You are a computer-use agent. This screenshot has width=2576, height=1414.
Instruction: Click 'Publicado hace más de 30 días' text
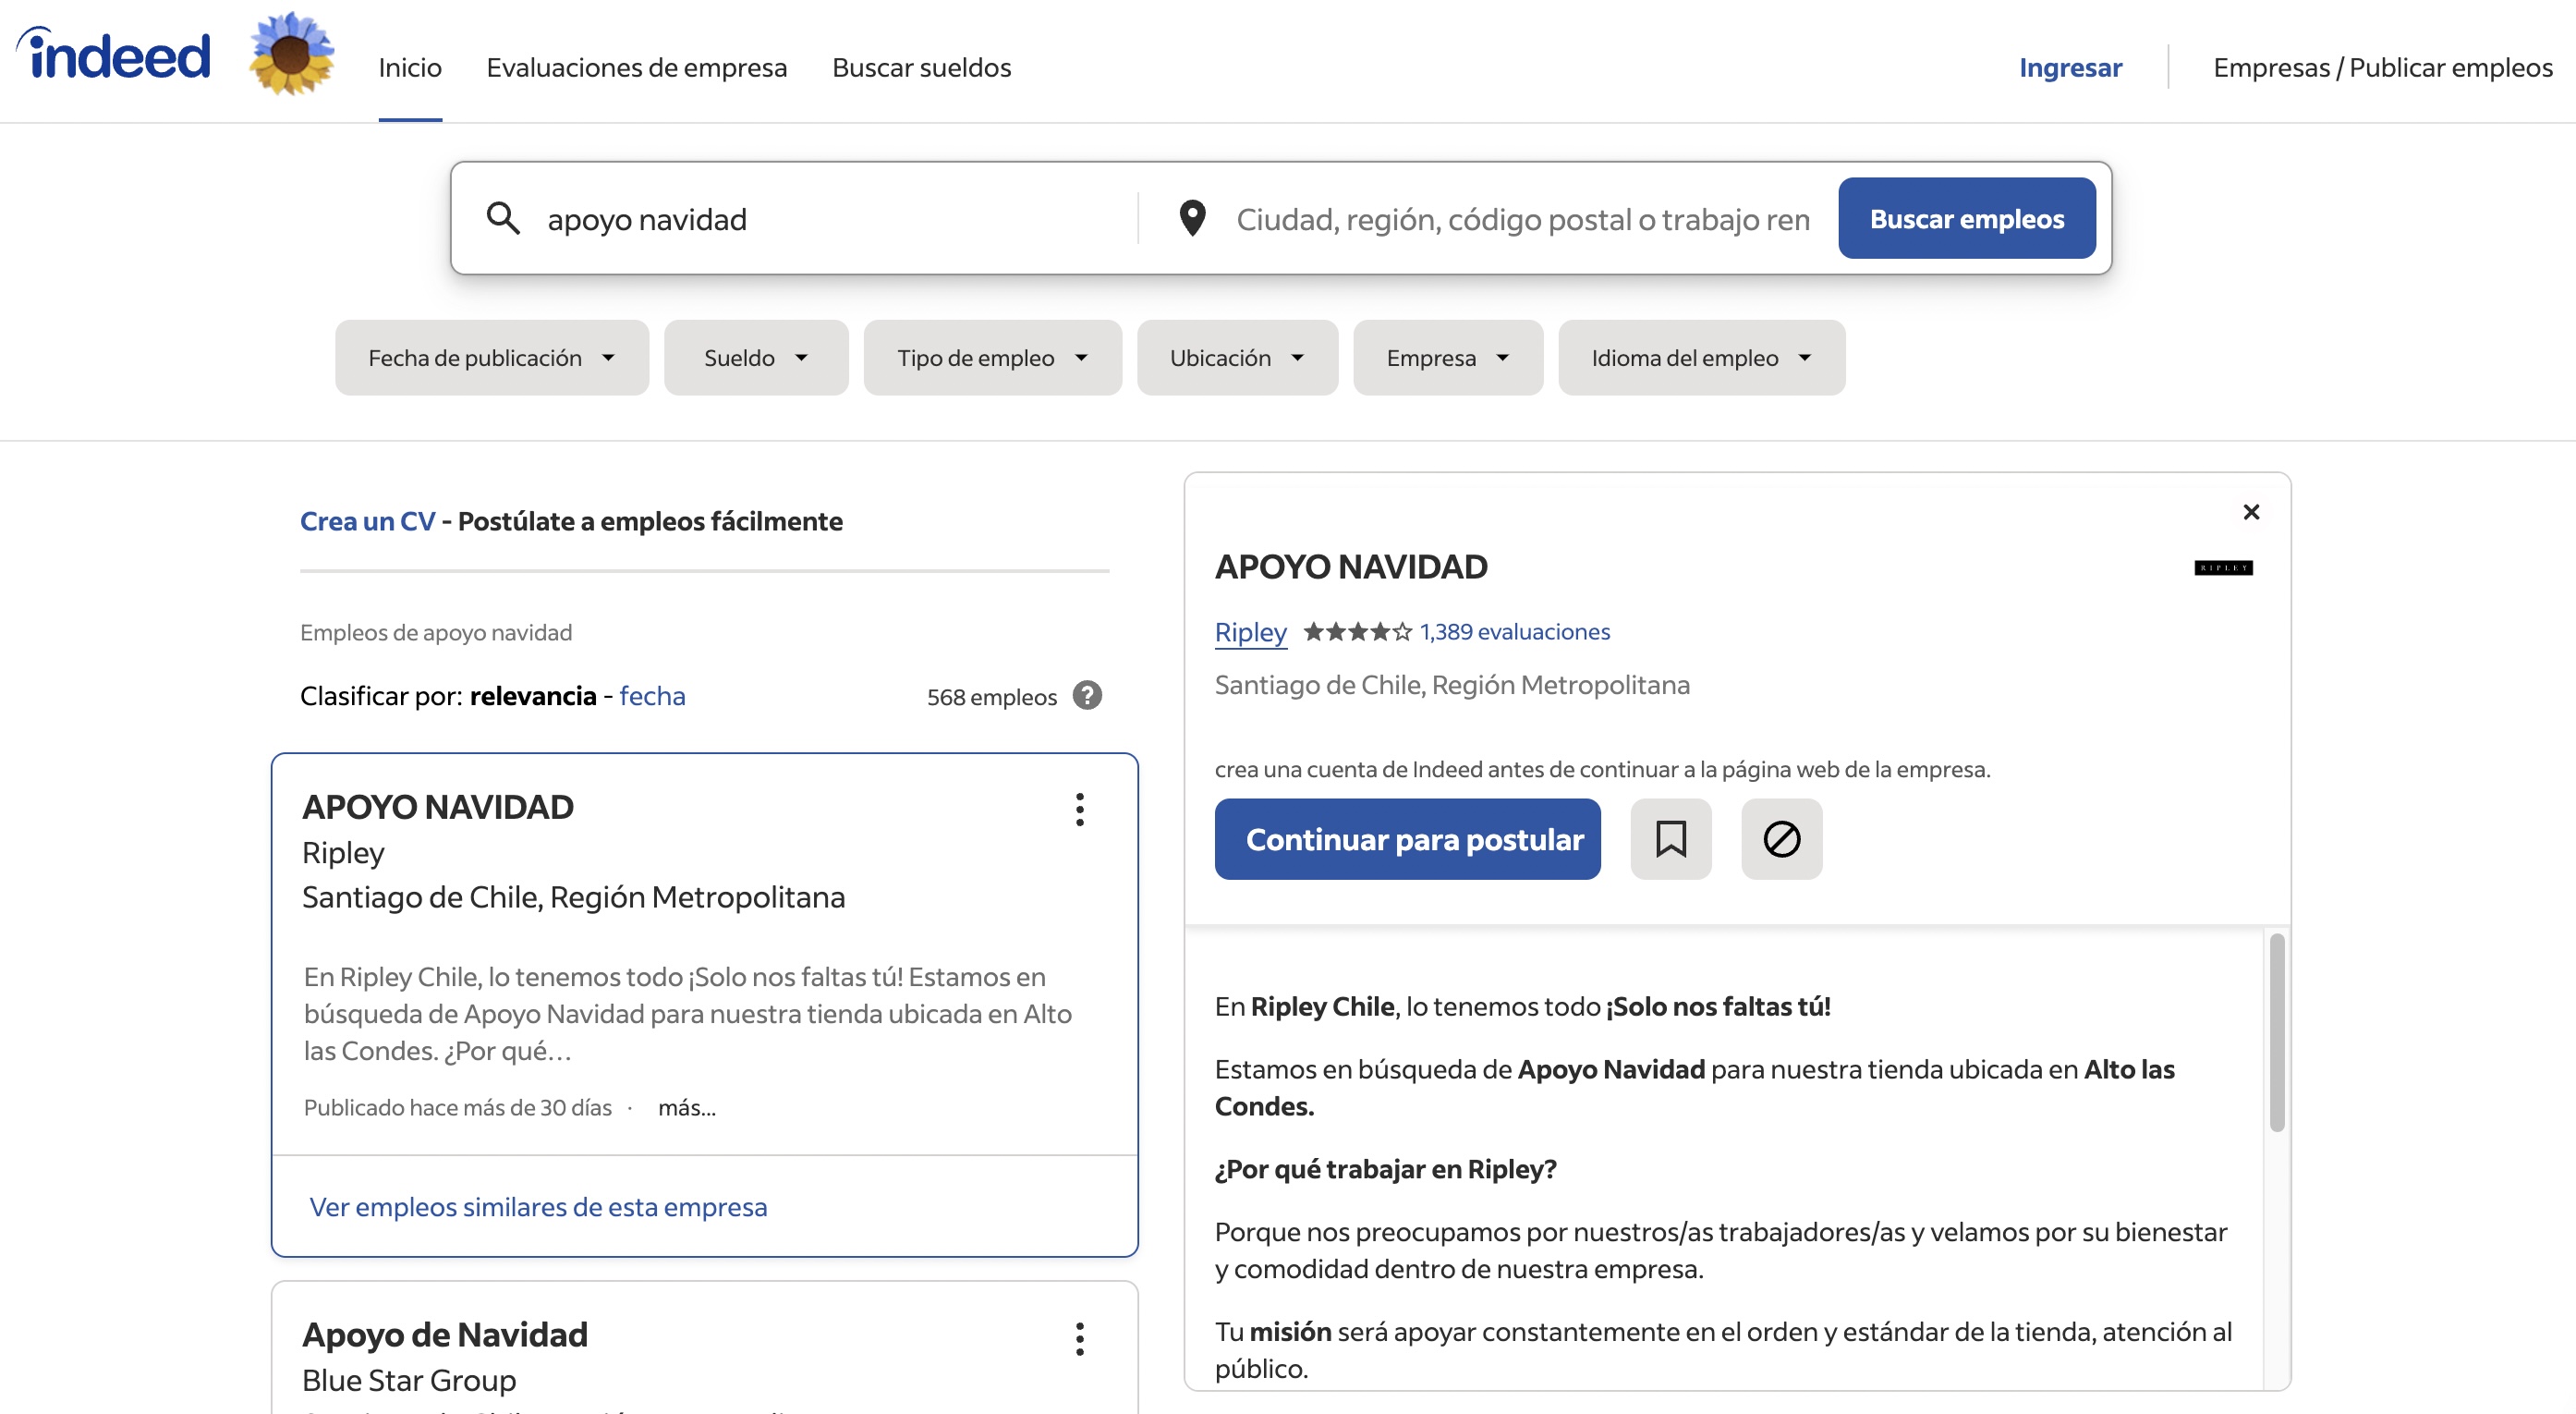457,1107
